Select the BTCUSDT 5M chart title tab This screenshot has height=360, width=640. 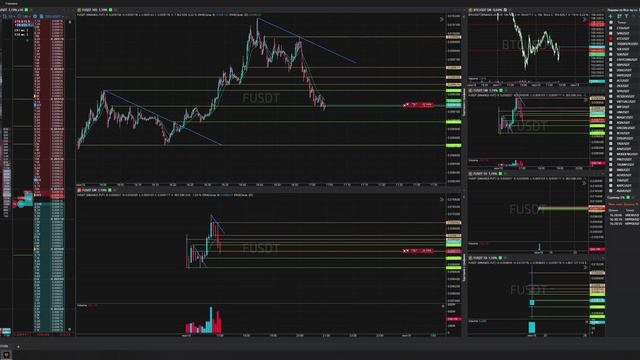[488, 10]
